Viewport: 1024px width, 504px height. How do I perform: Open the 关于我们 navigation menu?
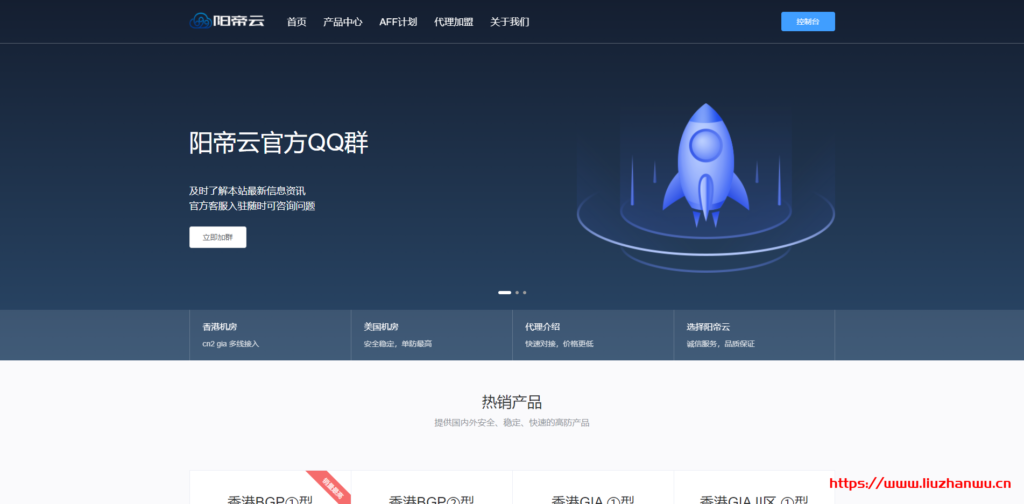510,22
